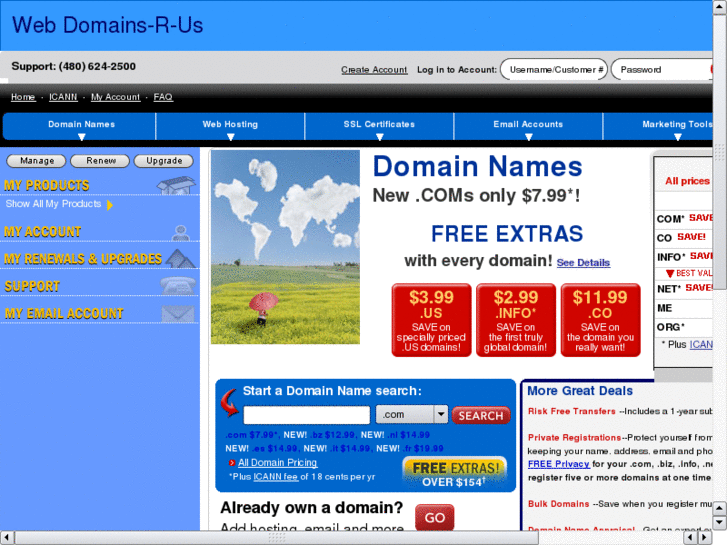
Task: Click the vertical scrollbar thumb
Action: (x=720, y=151)
